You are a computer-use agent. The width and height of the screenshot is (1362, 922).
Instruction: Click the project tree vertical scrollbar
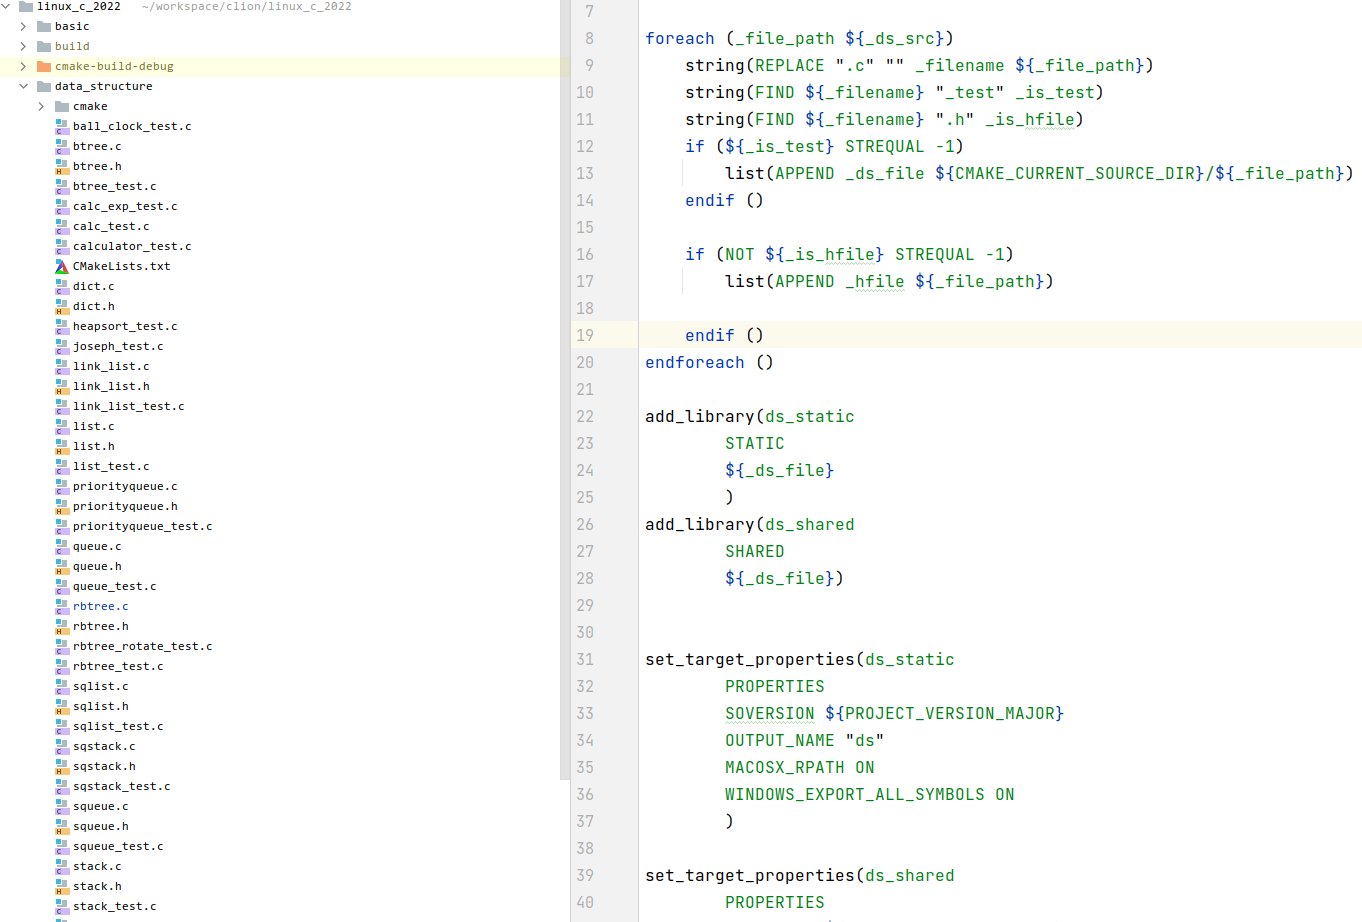click(565, 390)
